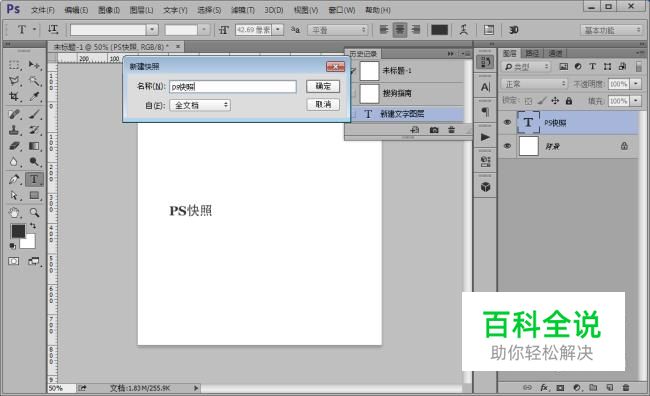Open the 平滑 anti-aliasing dropdown

(x=338, y=30)
